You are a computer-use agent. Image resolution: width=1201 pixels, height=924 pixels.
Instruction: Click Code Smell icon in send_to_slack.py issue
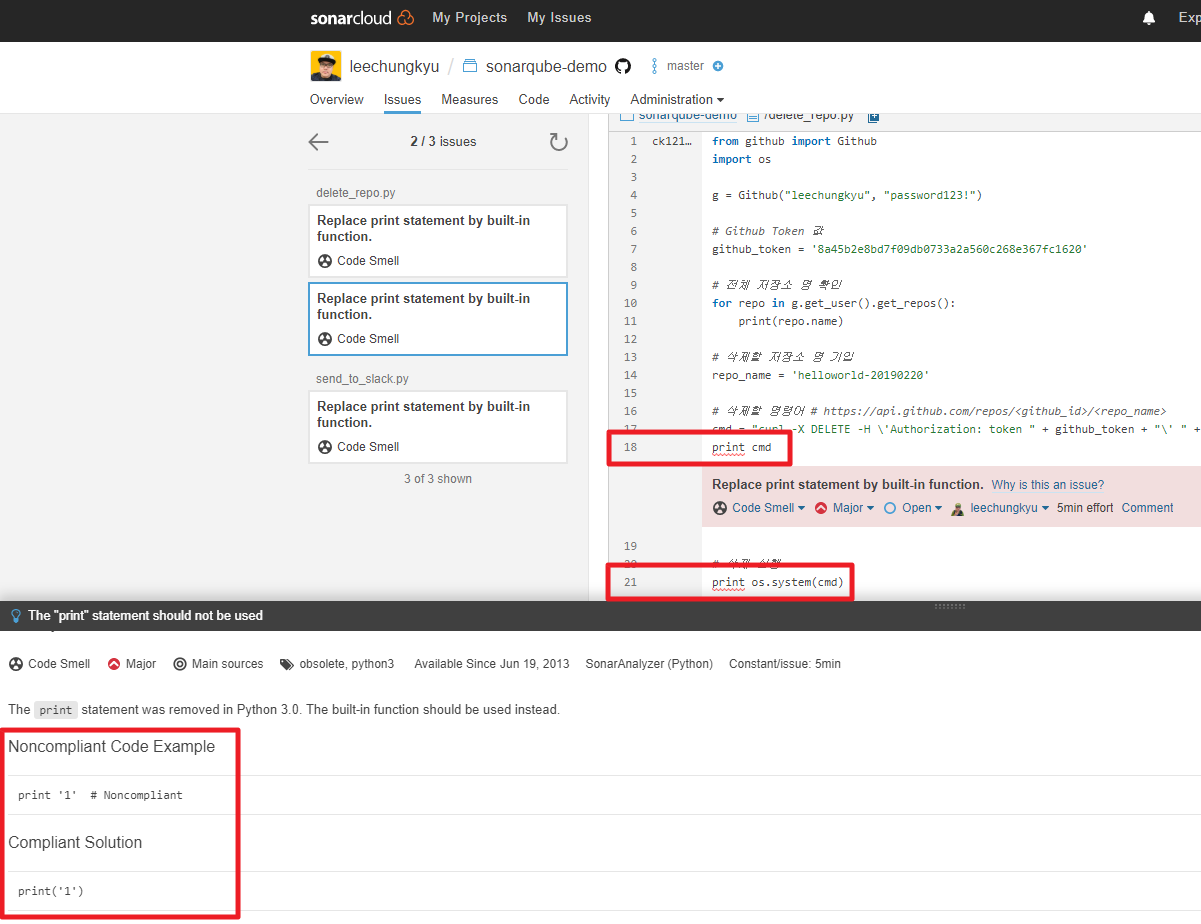click(x=325, y=447)
